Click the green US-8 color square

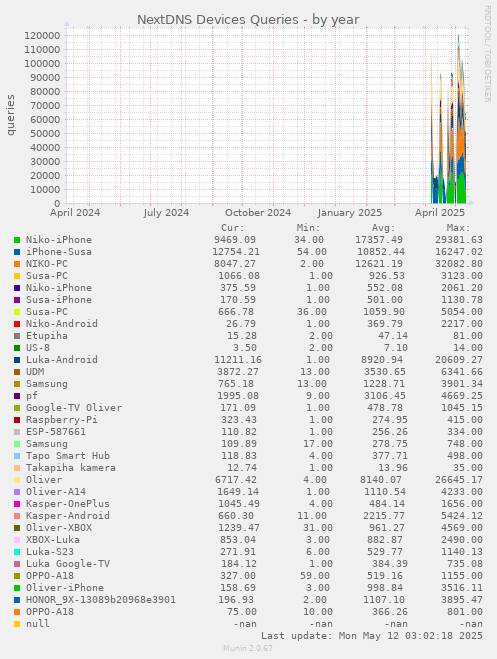[x=17, y=348]
